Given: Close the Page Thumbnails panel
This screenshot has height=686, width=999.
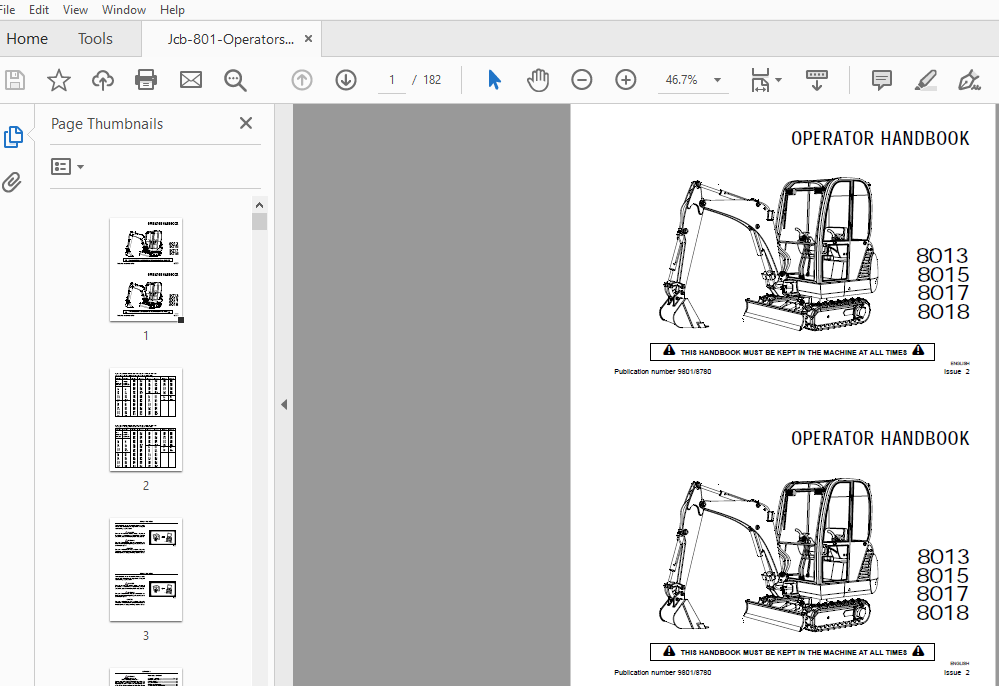Looking at the screenshot, I should pyautogui.click(x=246, y=123).
